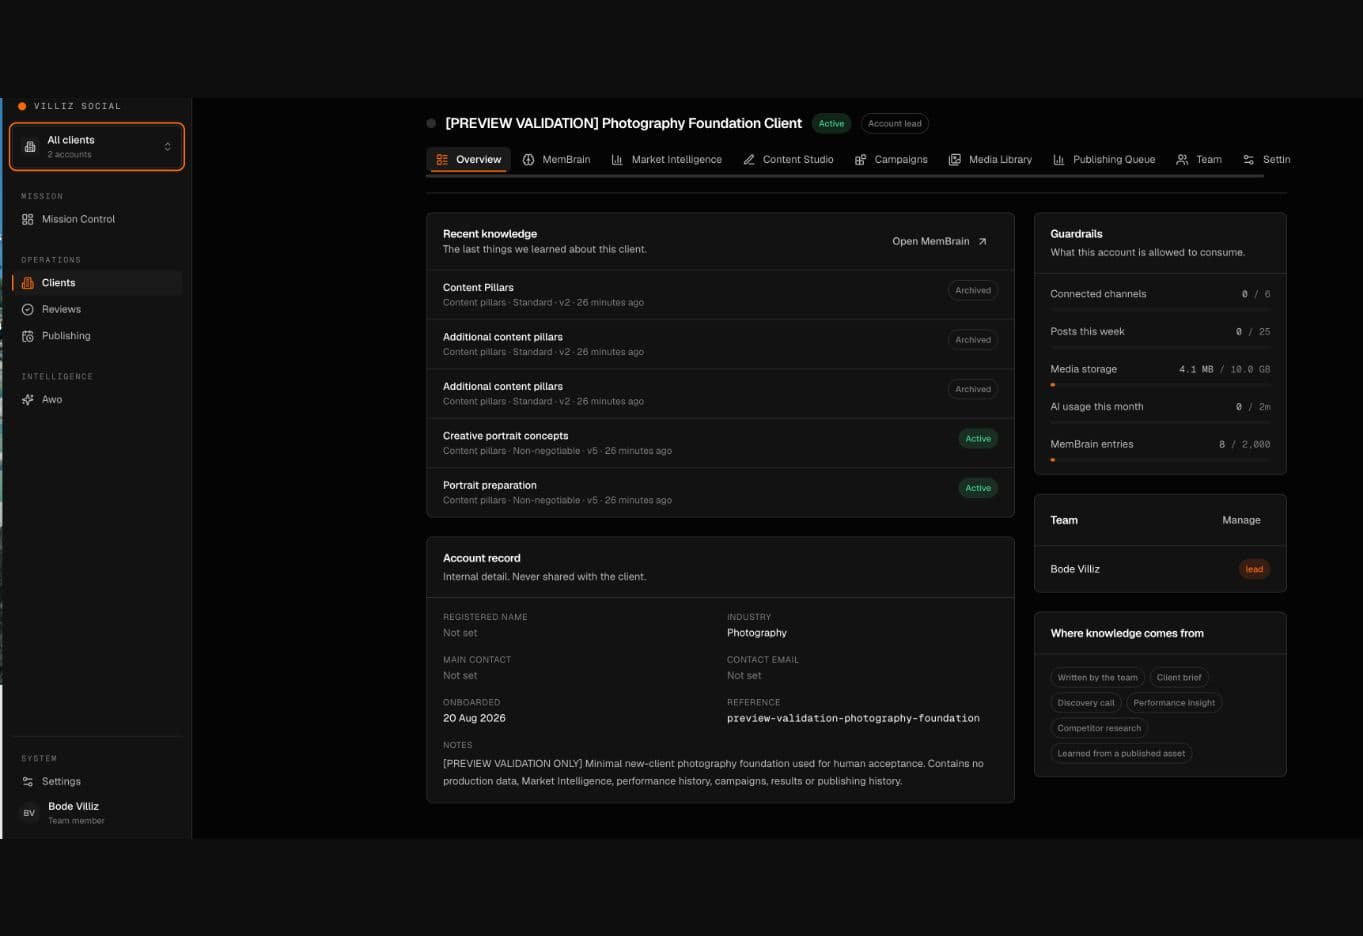Click the building icon beside All clients

30,147
